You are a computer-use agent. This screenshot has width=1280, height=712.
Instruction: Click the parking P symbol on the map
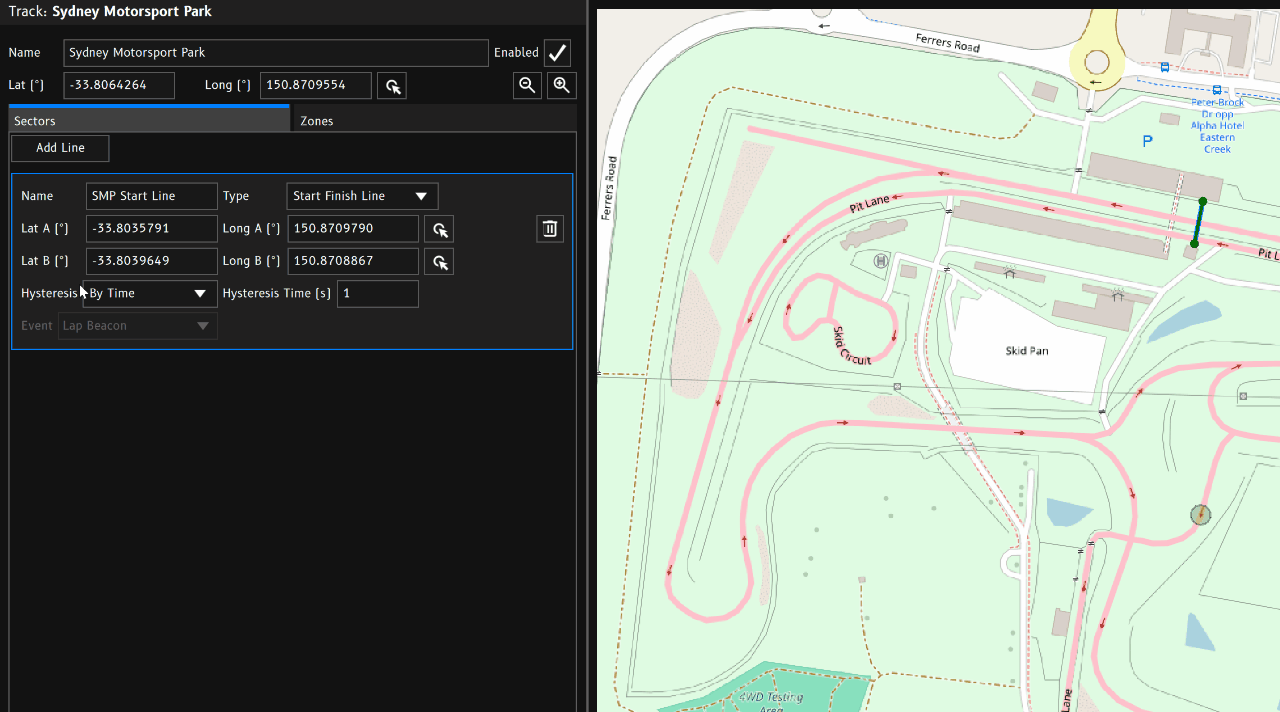(x=1147, y=142)
